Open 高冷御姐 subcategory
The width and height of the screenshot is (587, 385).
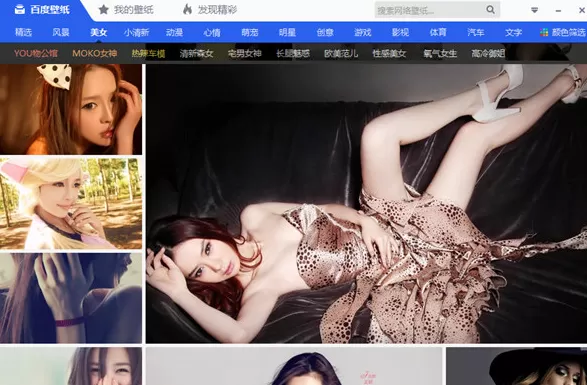[x=488, y=54]
